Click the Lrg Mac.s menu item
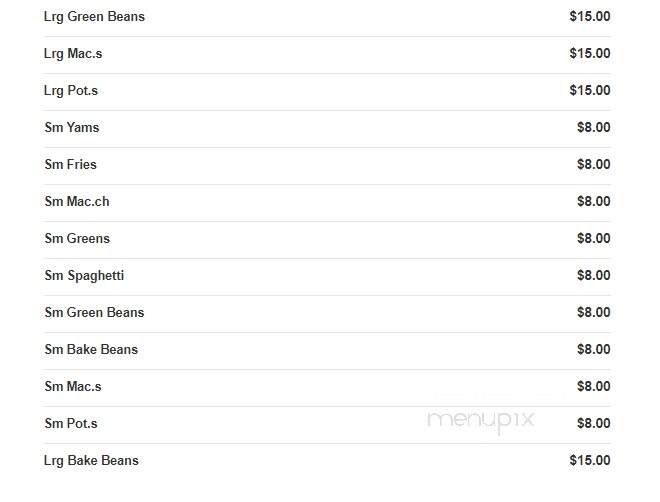The image size is (660, 502). pos(327,54)
